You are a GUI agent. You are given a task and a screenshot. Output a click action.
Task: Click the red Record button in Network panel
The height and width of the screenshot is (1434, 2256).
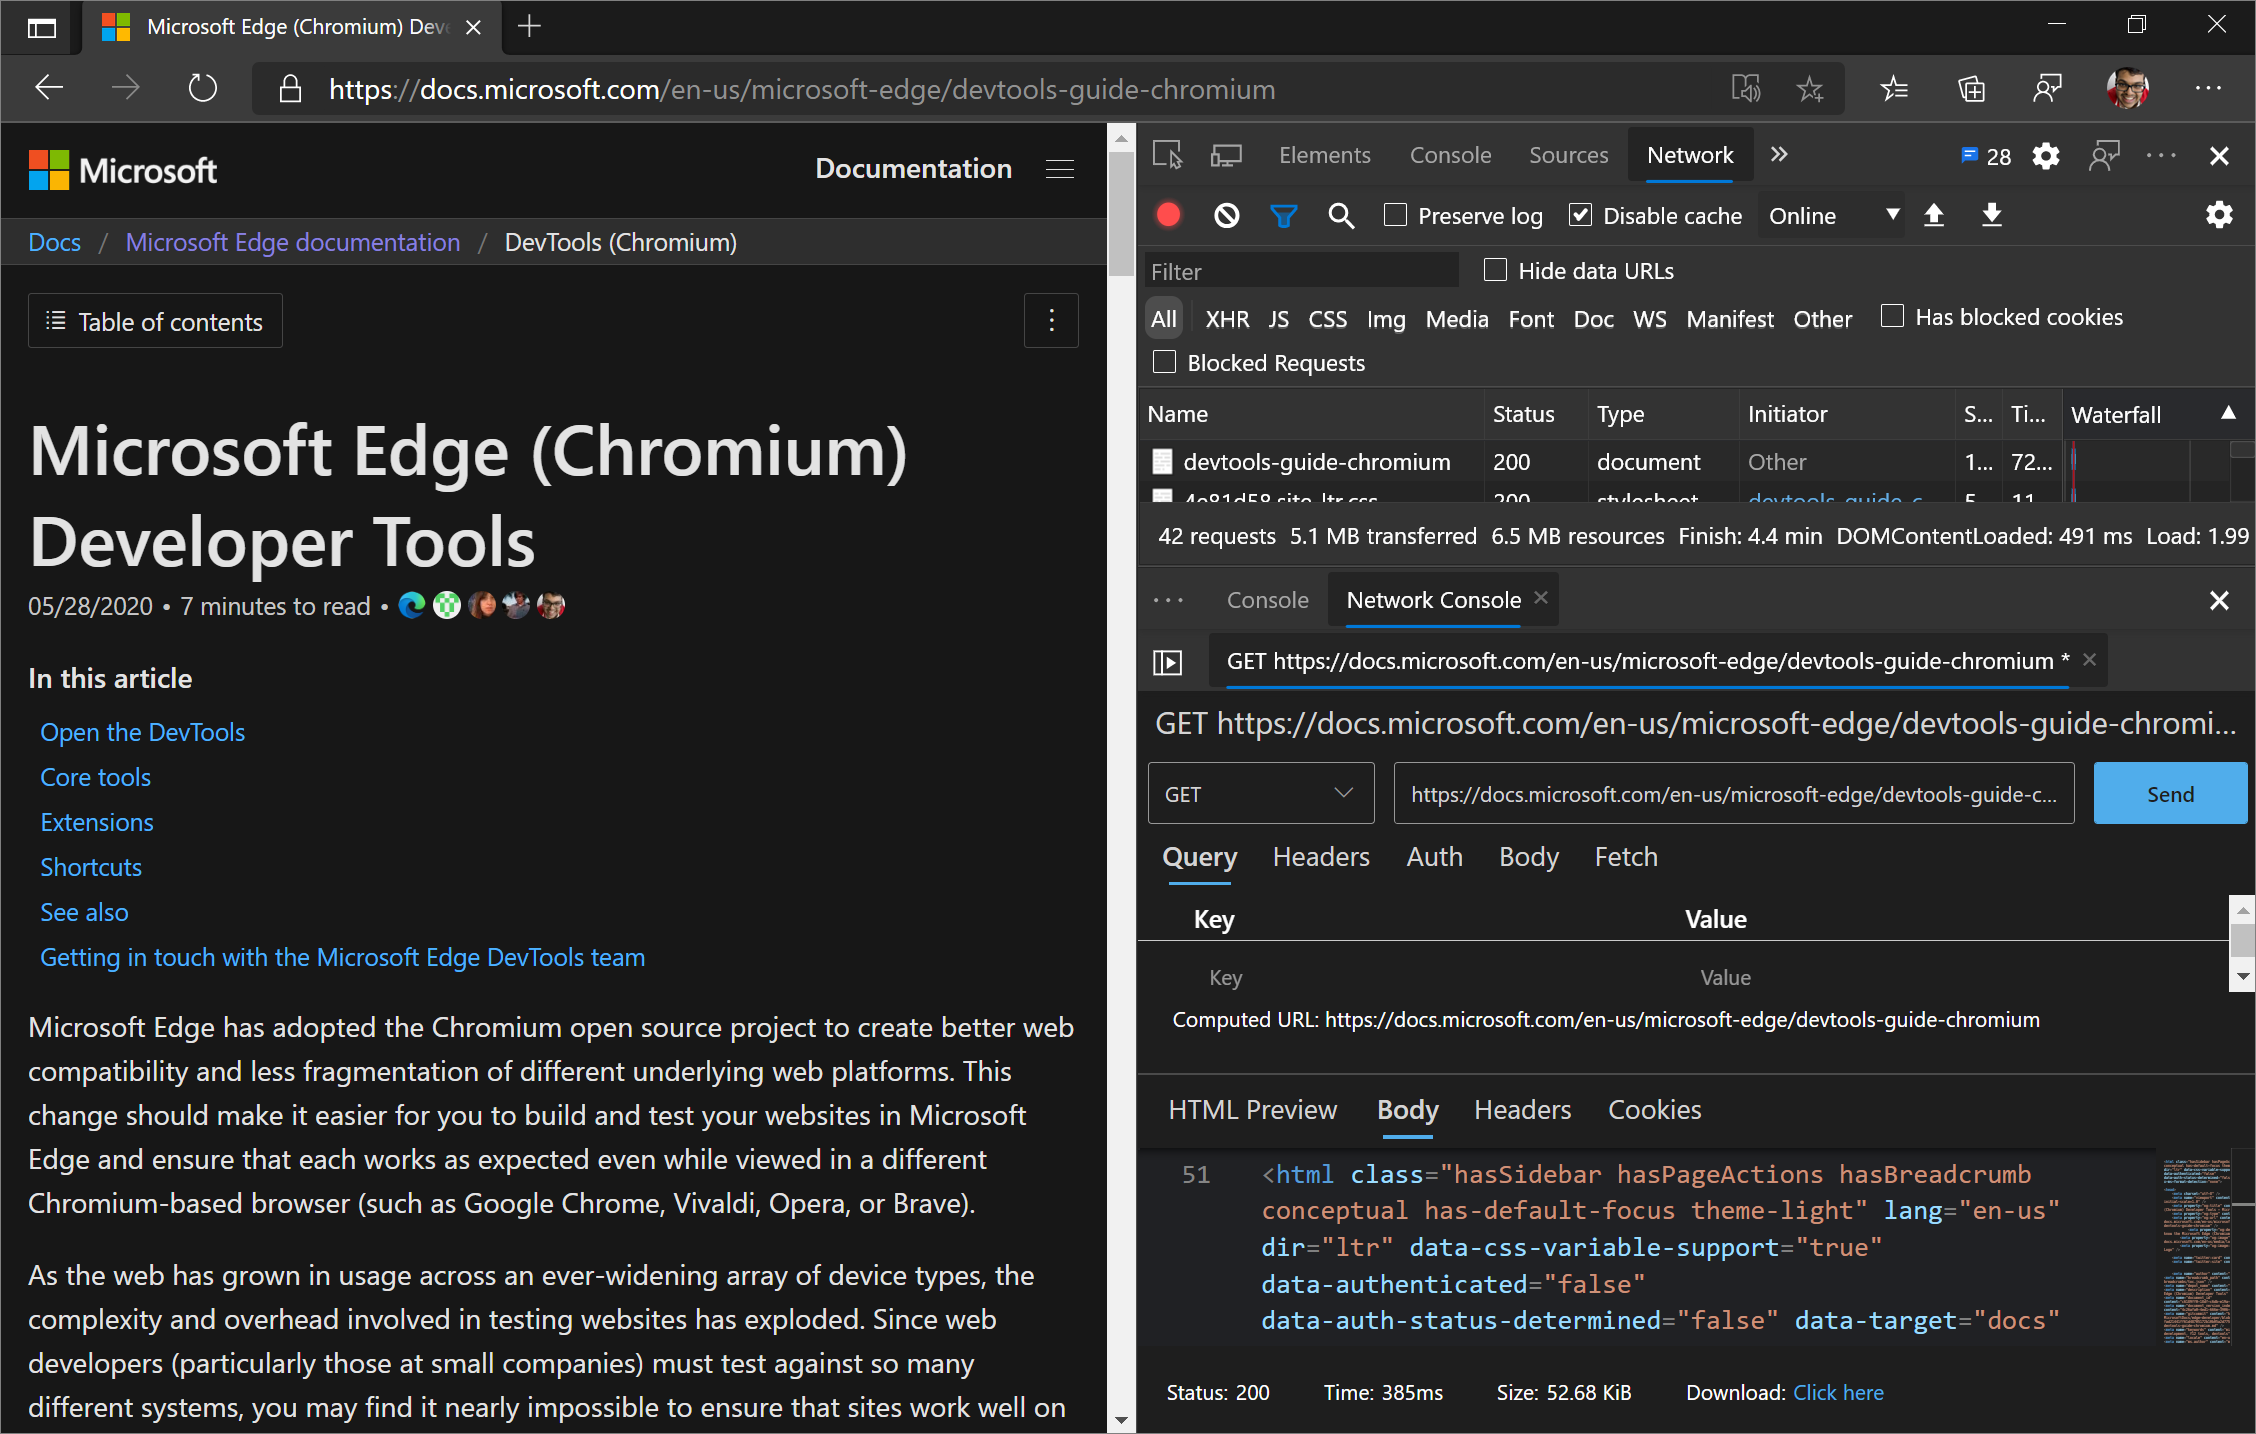click(1172, 215)
